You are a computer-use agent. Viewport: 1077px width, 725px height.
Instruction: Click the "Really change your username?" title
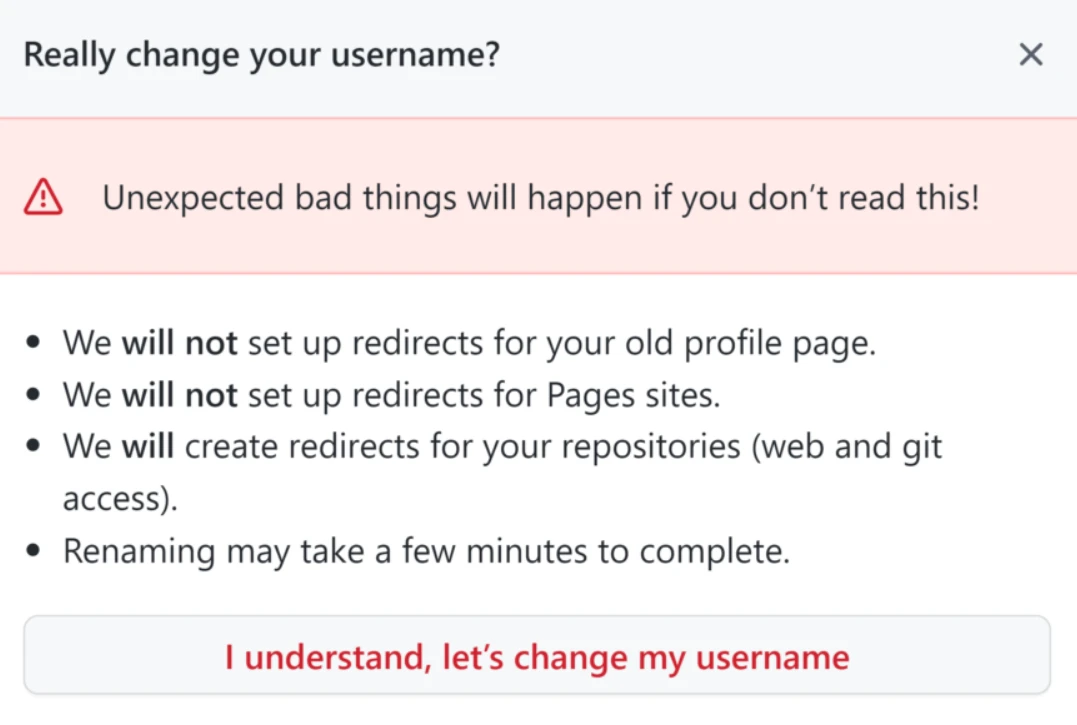(x=261, y=55)
